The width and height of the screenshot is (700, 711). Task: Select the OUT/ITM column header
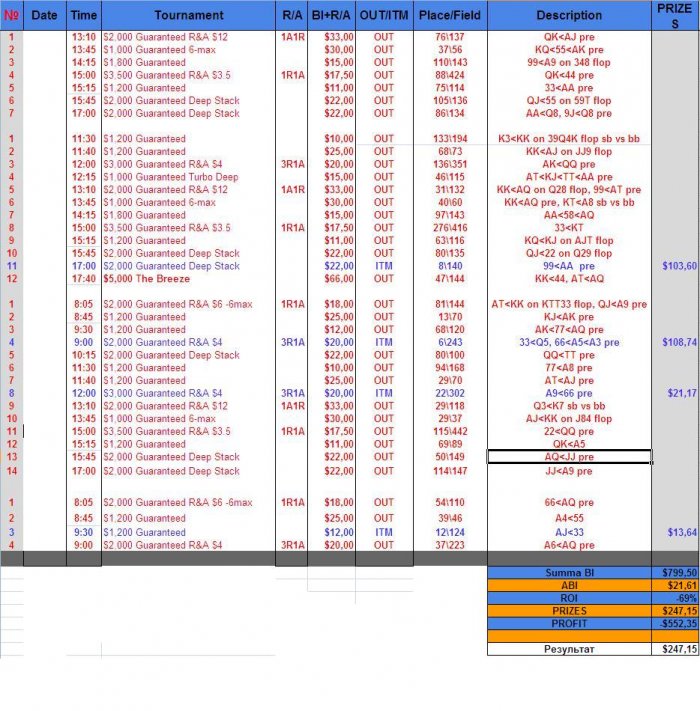click(384, 15)
